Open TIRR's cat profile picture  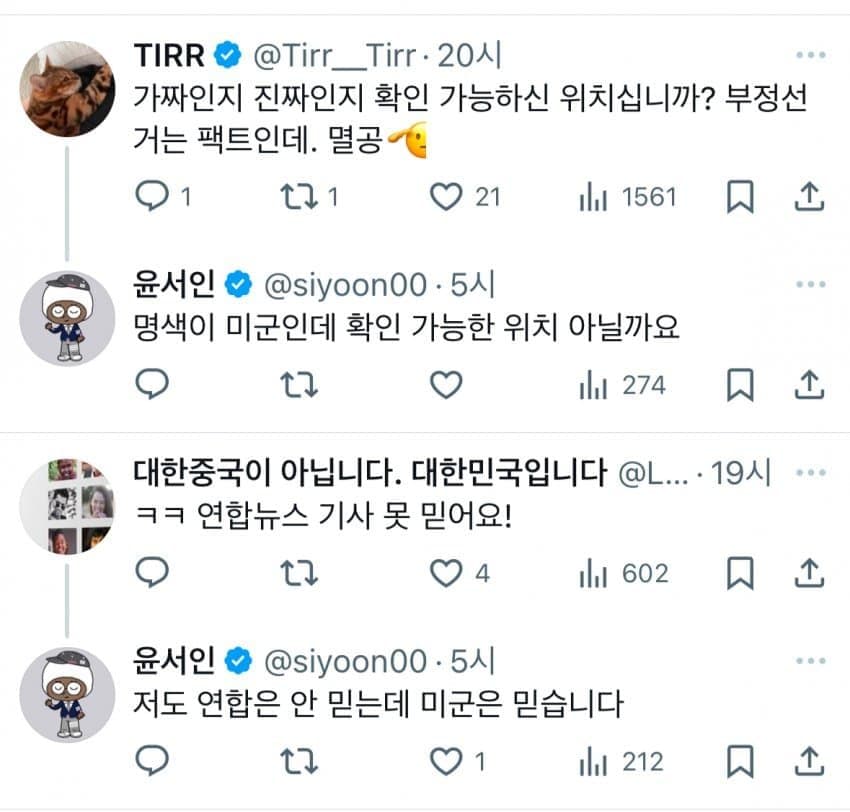pos(68,89)
